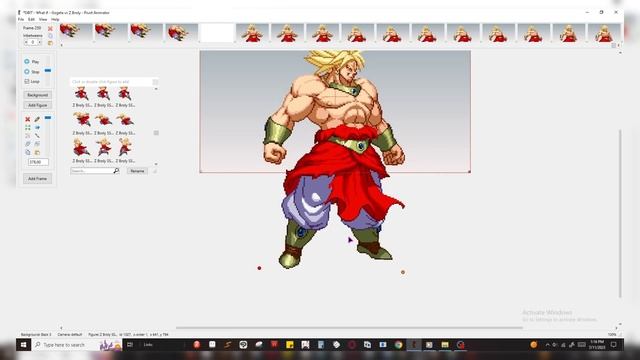Click canvas horizontal scrollbar right arrow

(616, 327)
